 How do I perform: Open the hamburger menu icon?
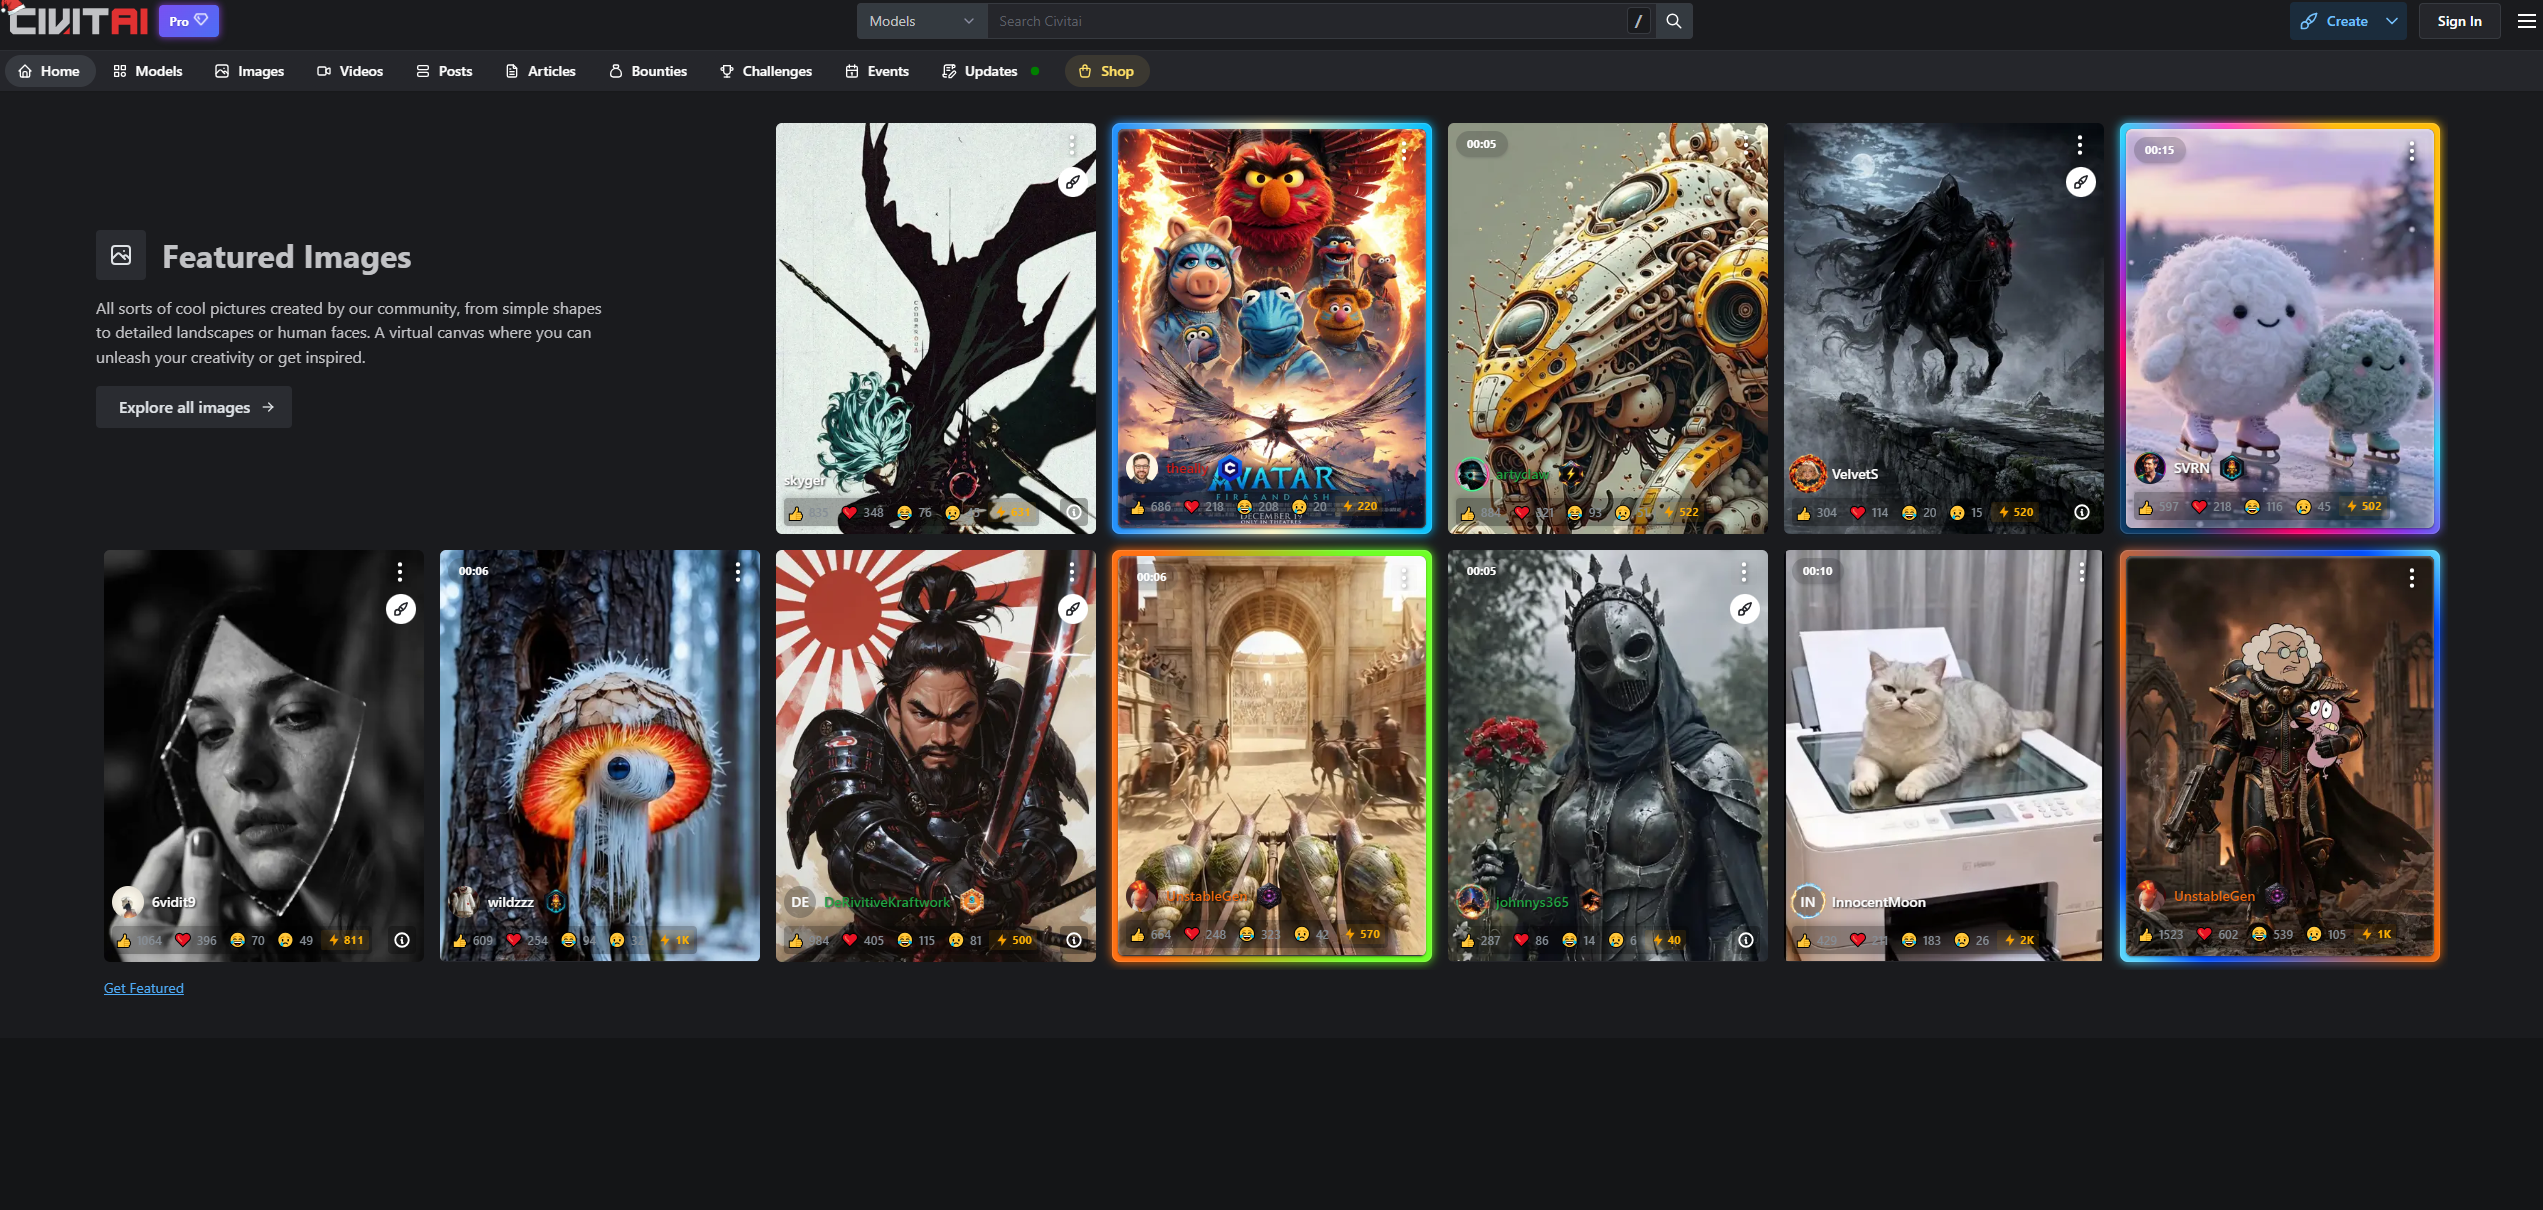pos(2526,21)
